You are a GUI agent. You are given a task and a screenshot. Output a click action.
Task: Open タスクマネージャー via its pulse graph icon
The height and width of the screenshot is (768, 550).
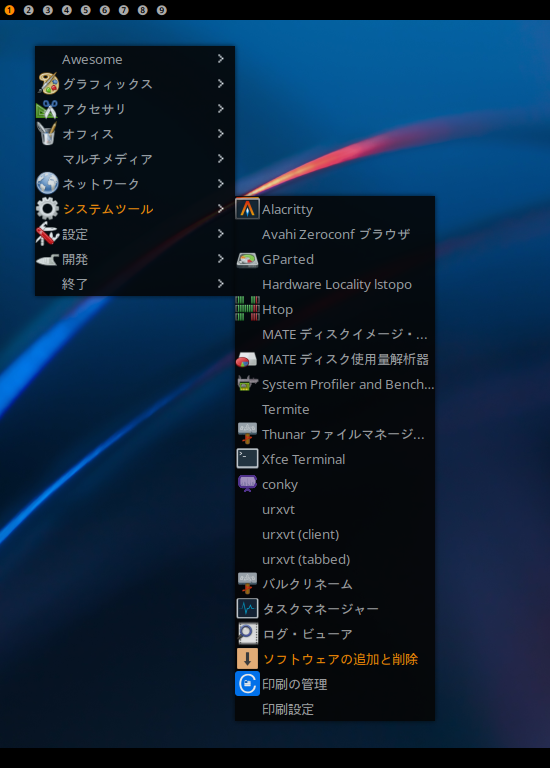247,609
